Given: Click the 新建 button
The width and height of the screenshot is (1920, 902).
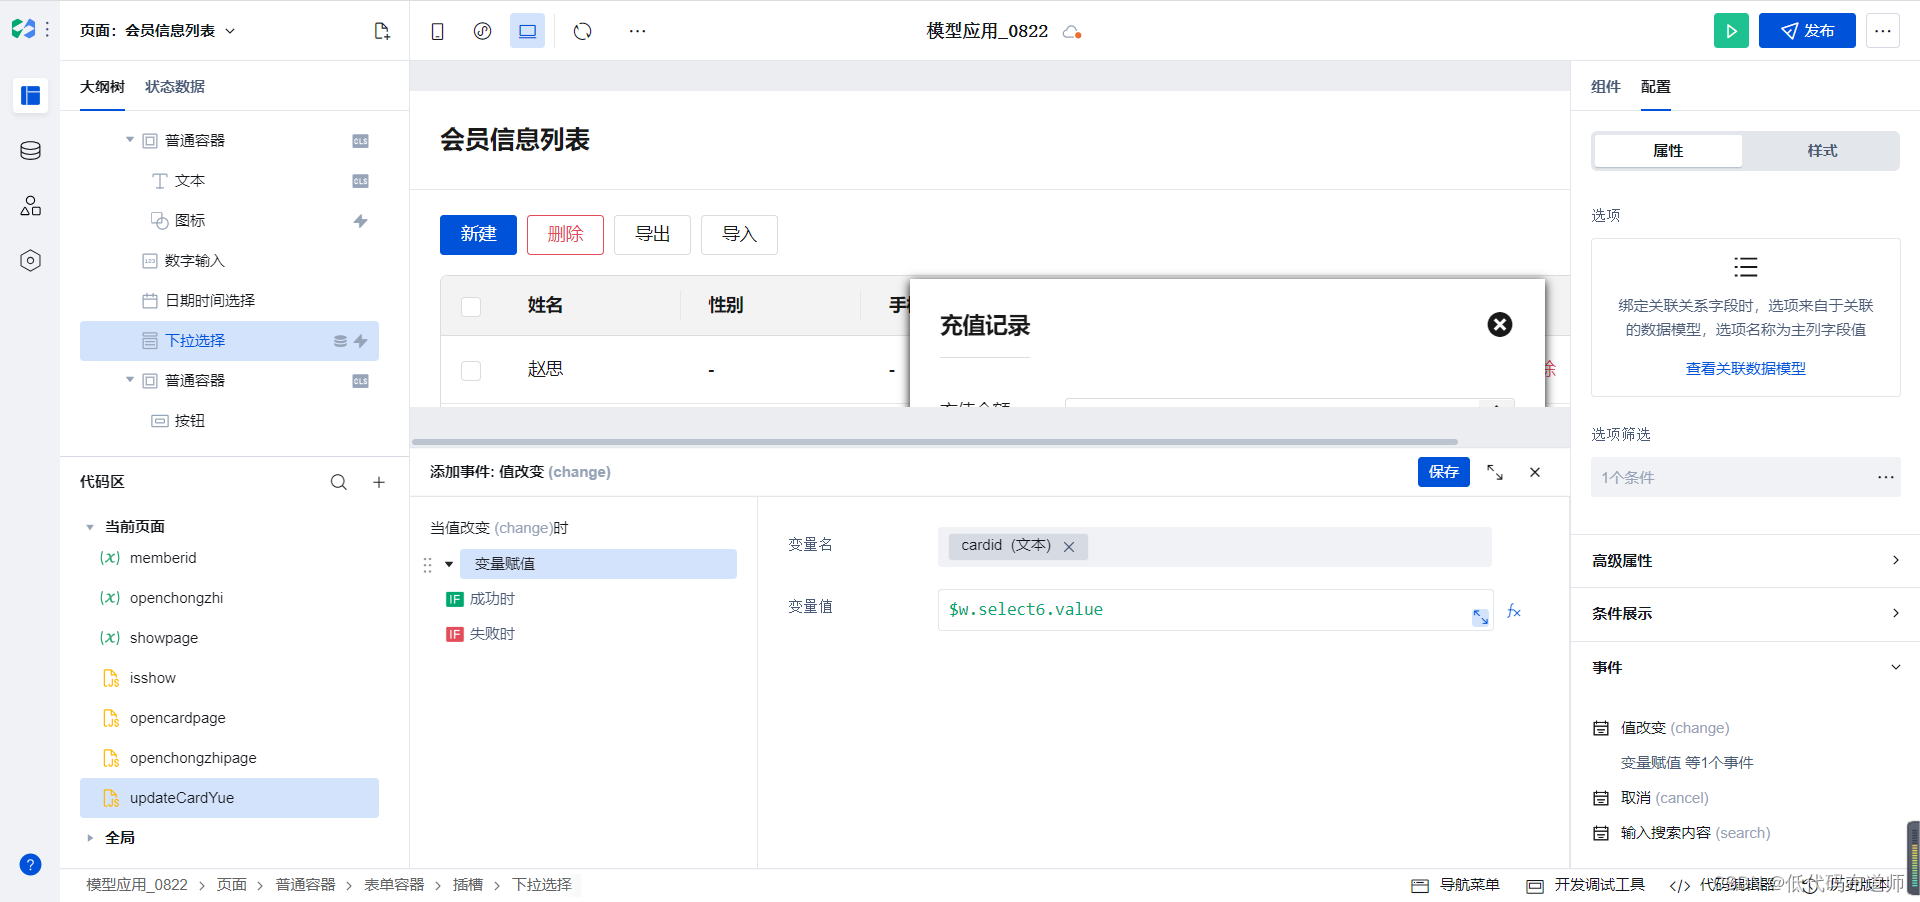Looking at the screenshot, I should pyautogui.click(x=478, y=235).
